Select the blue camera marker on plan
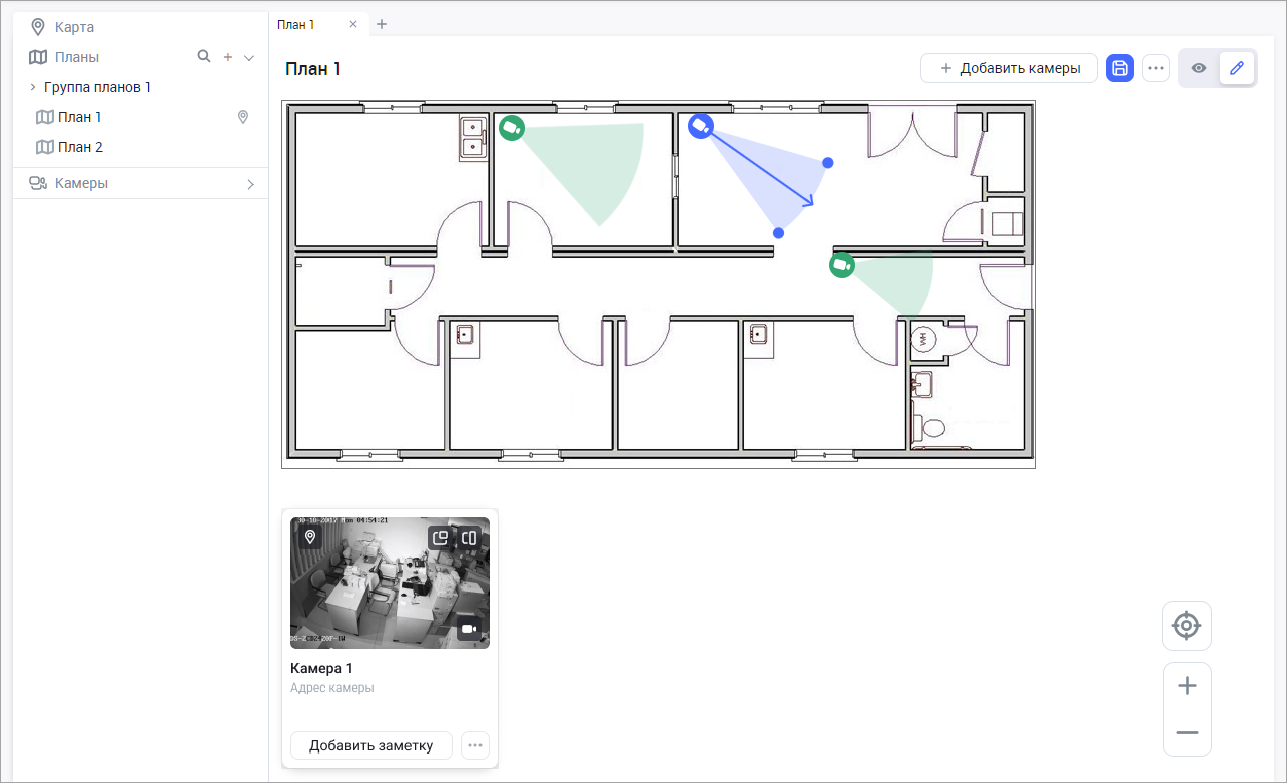The image size is (1287, 783). pos(701,126)
